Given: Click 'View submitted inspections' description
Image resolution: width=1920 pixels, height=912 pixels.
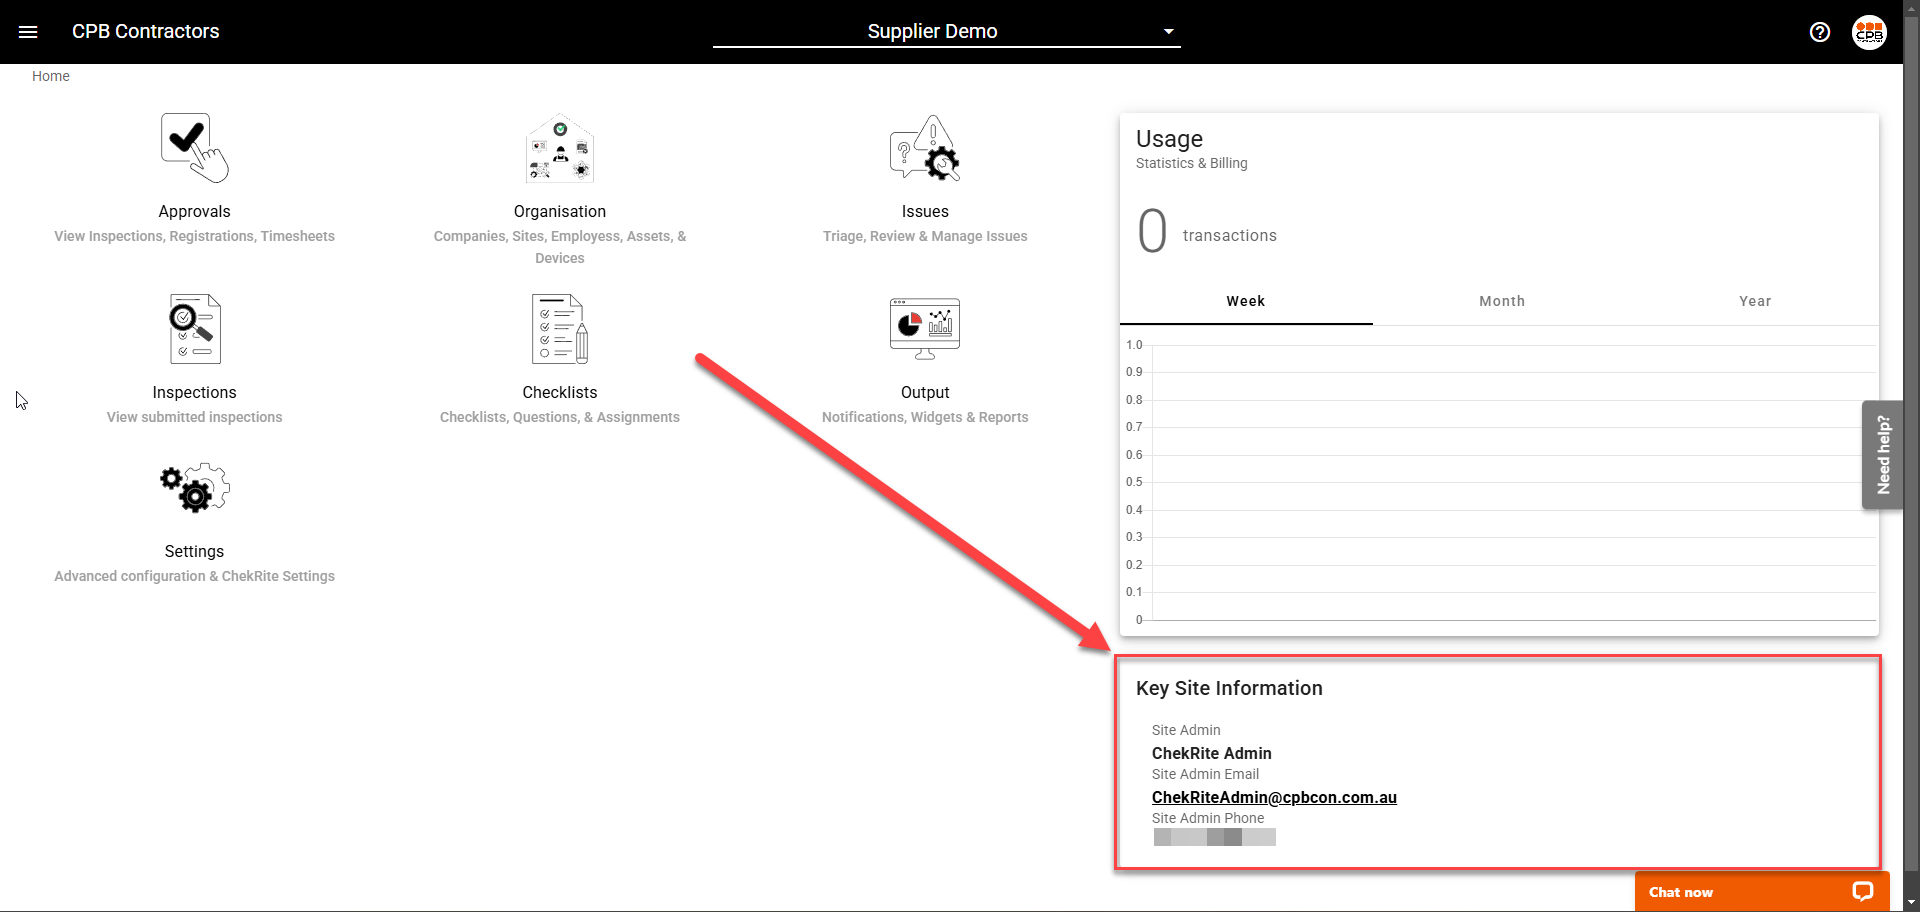Looking at the screenshot, I should (x=195, y=417).
